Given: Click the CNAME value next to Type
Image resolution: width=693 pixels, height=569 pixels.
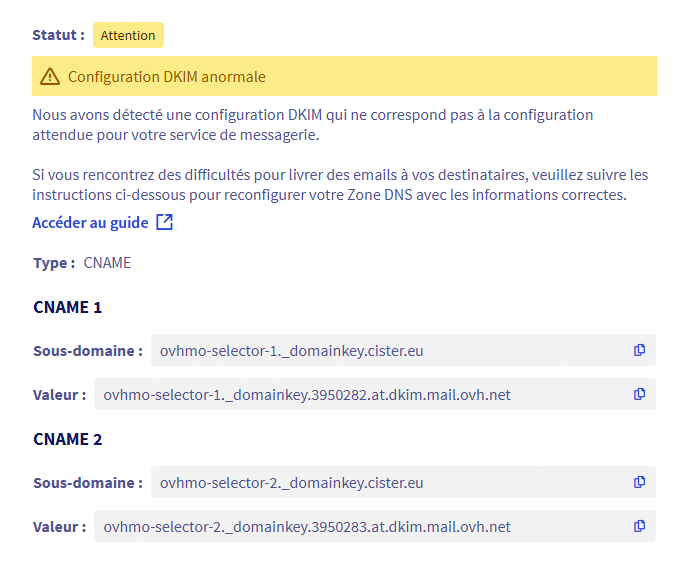Looking at the screenshot, I should [x=107, y=263].
